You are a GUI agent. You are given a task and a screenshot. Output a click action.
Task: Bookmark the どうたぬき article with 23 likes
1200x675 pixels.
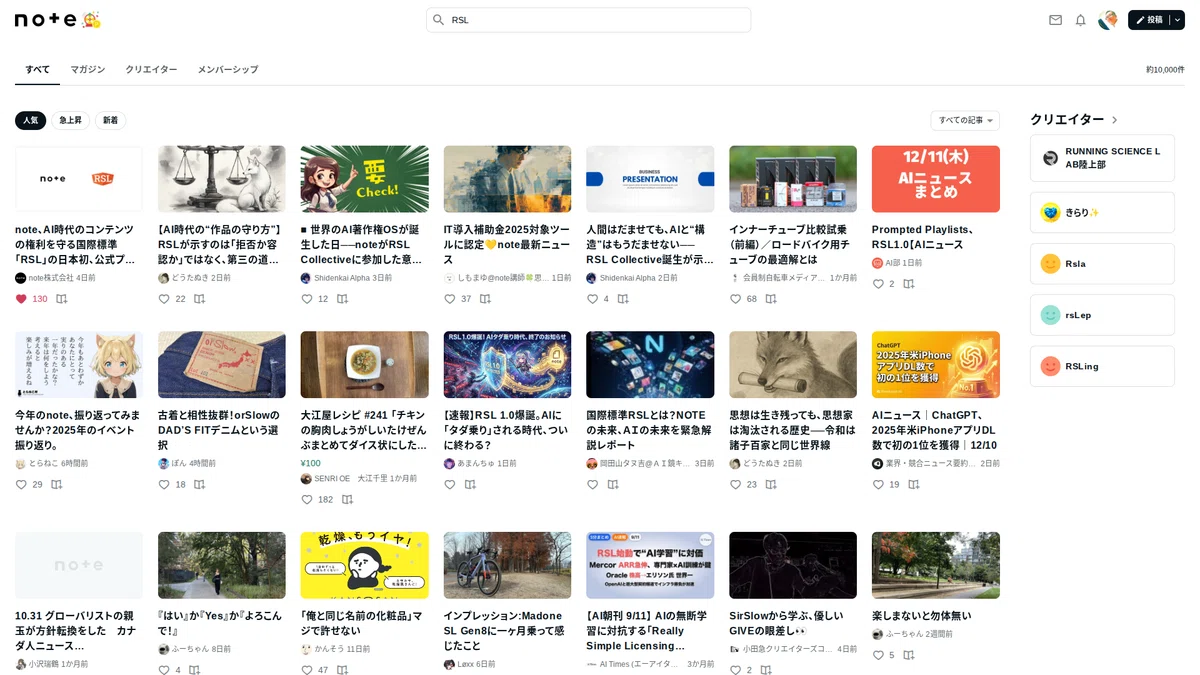(771, 485)
